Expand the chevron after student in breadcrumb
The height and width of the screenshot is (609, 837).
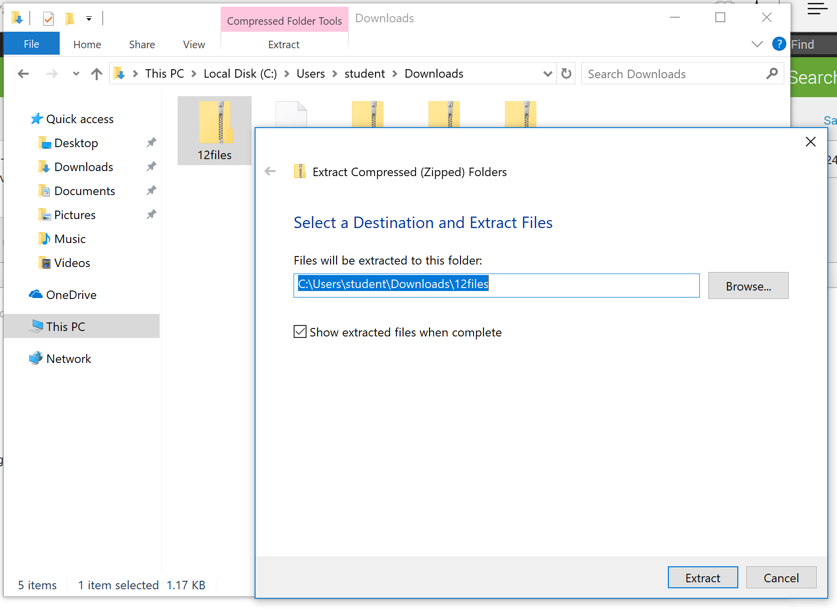(395, 74)
